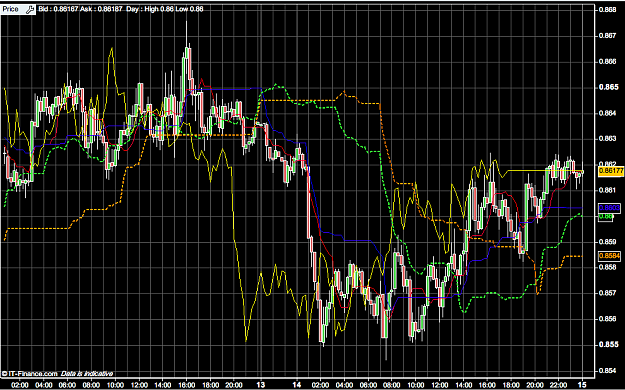The width and height of the screenshot is (625, 390).
Task: Open chart settings with the wrench icon
Action: coord(29,10)
